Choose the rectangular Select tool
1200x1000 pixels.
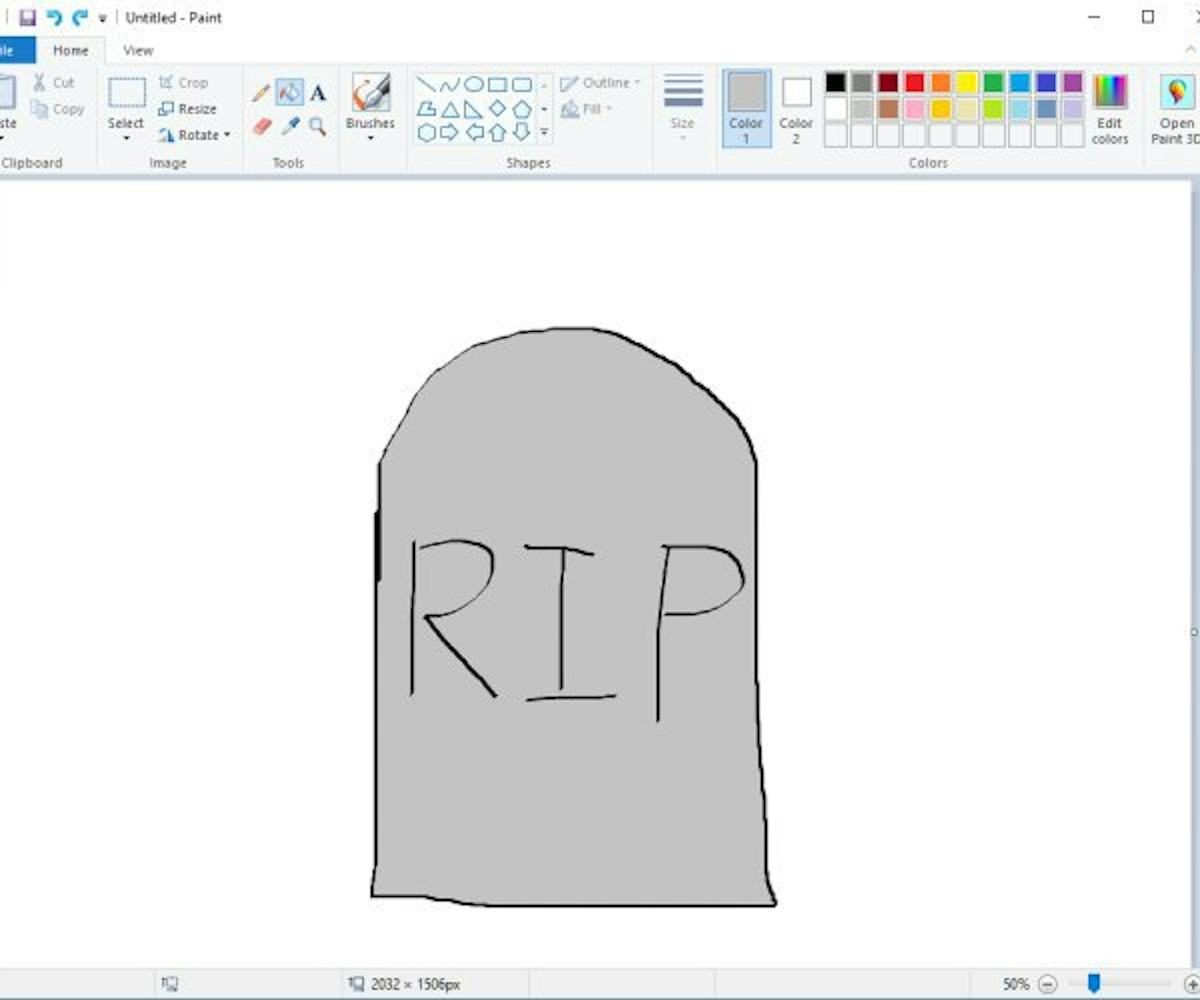point(127,93)
